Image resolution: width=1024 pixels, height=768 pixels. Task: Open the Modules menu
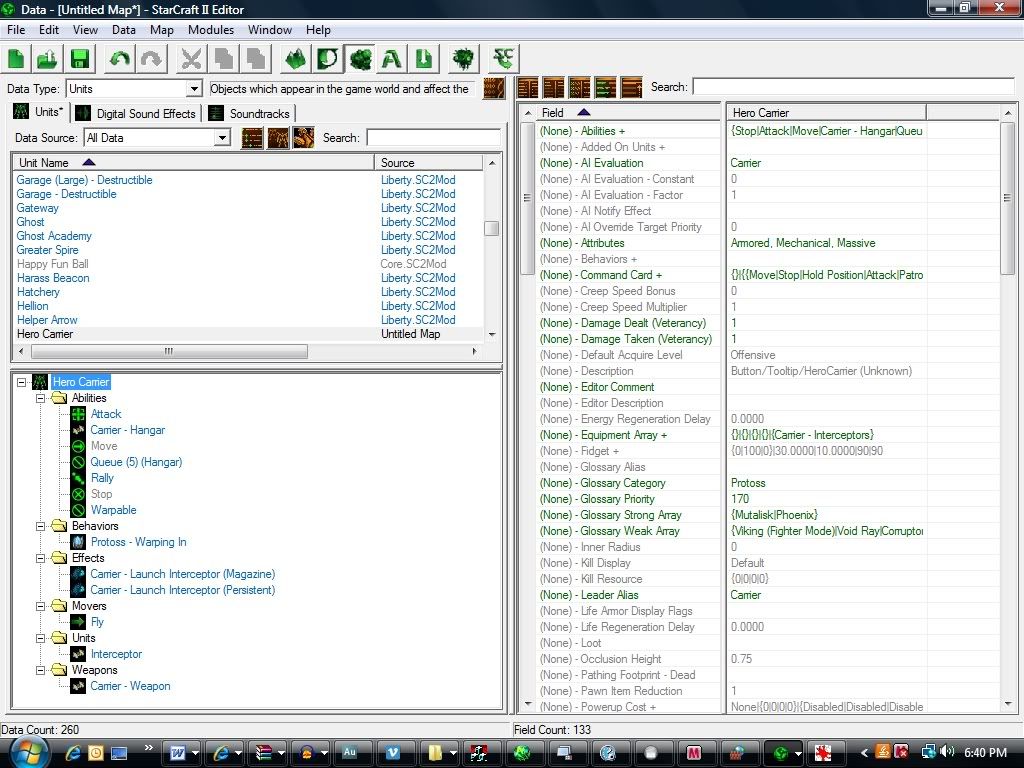pos(210,30)
